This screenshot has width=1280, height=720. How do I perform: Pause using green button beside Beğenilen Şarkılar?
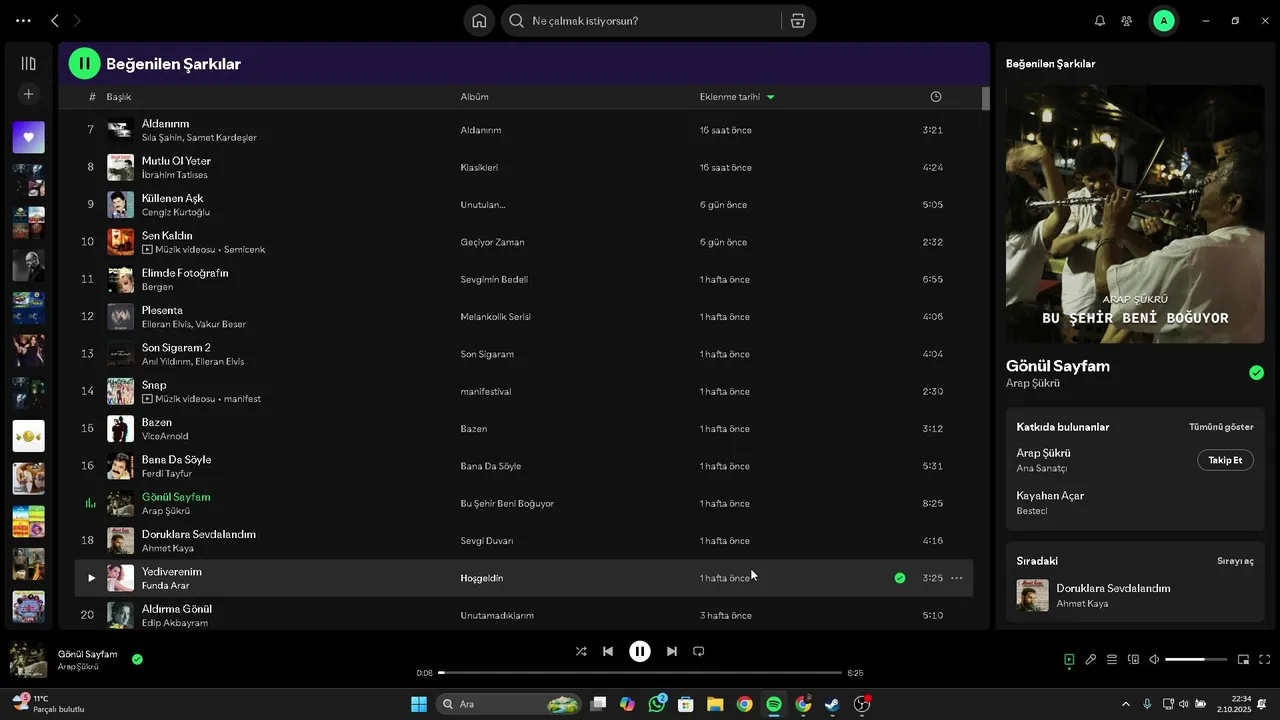point(84,64)
